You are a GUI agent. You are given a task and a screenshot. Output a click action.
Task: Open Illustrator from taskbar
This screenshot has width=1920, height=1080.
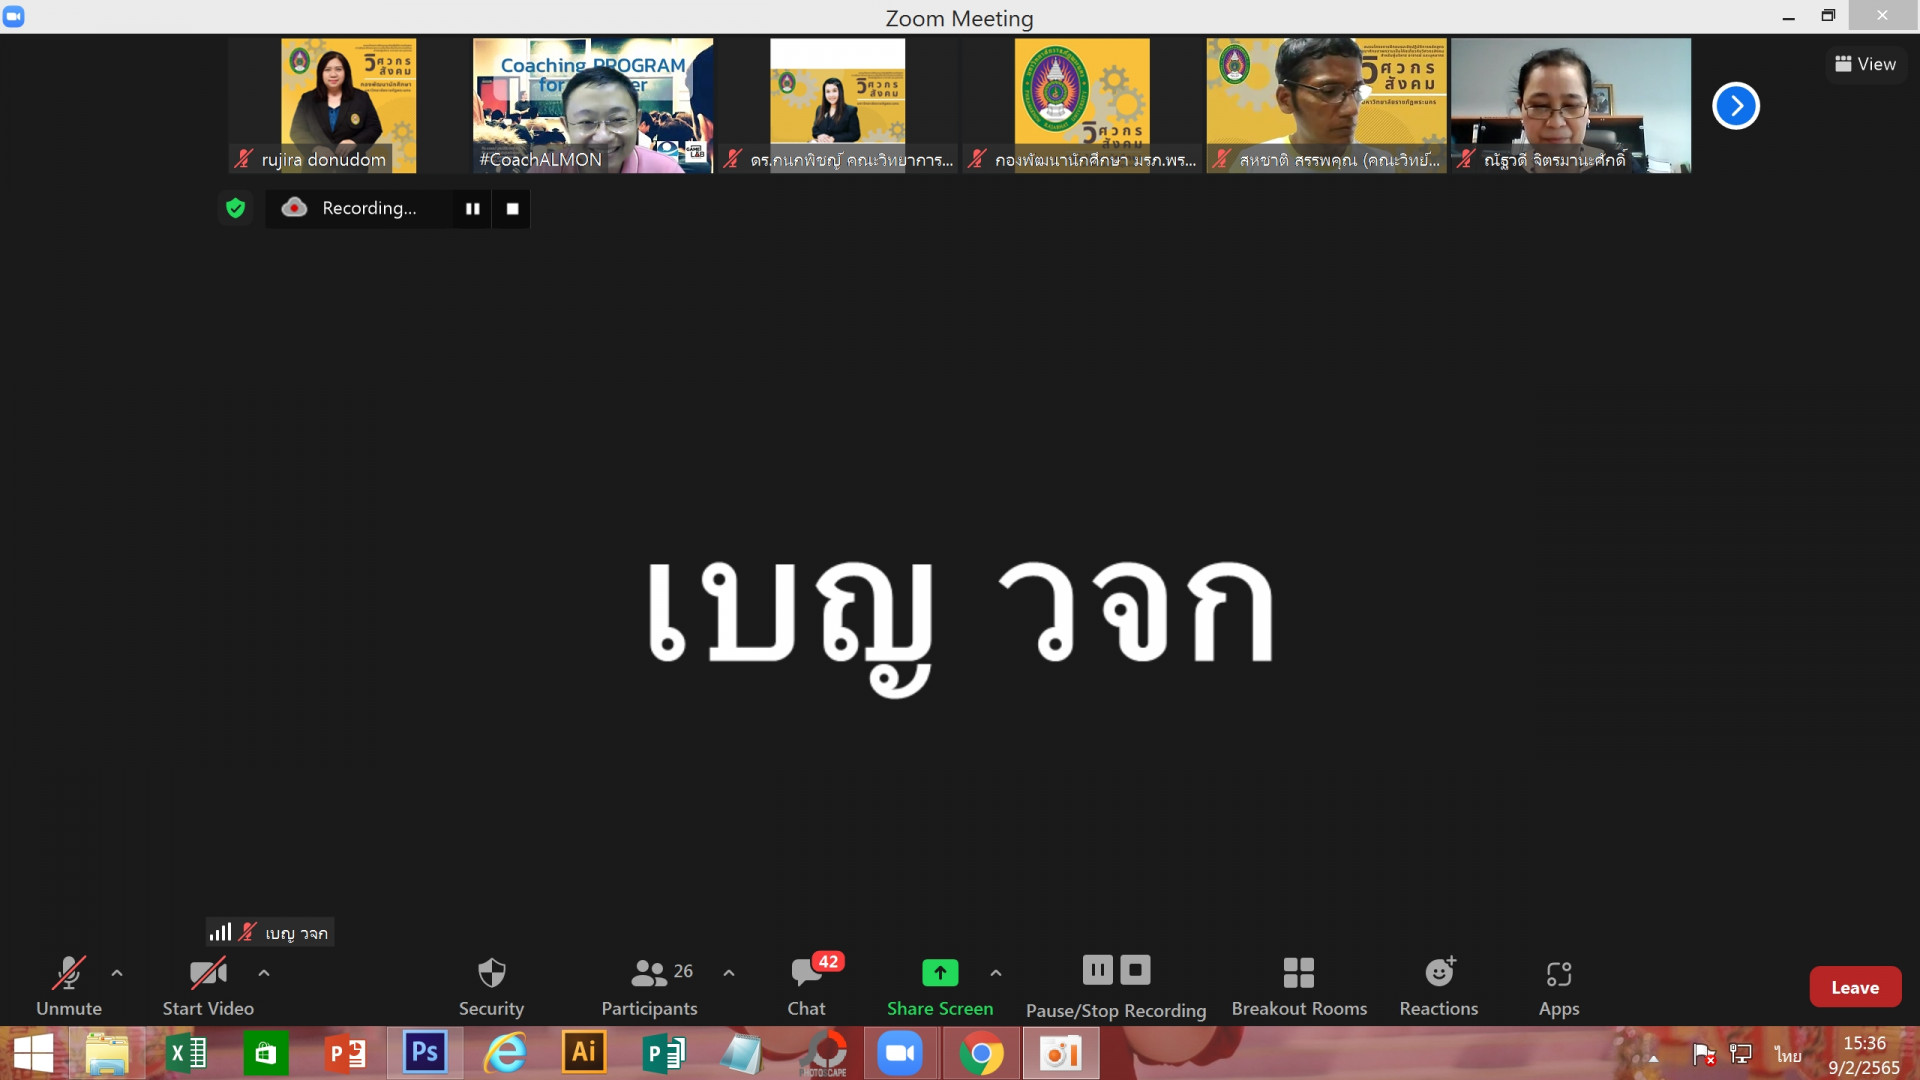click(584, 1054)
